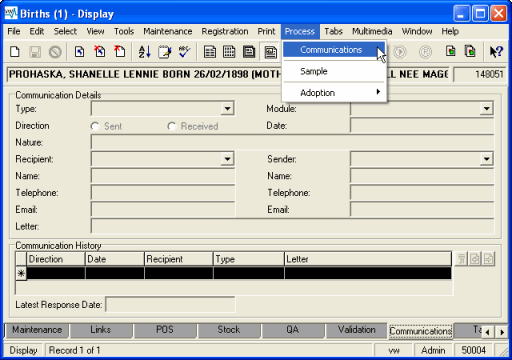Open the Window menu

tap(417, 31)
